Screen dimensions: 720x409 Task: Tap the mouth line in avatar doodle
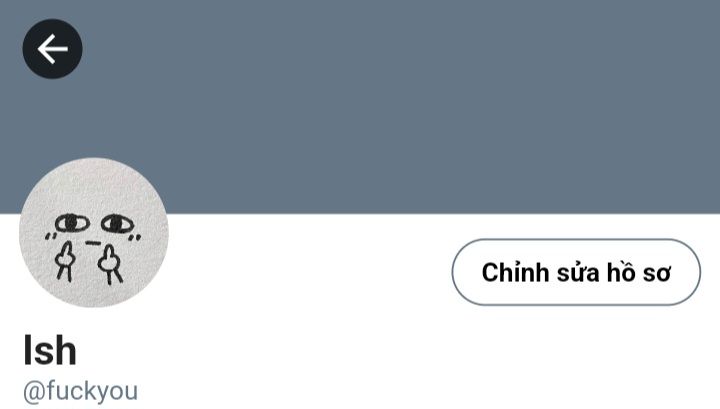tap(93, 243)
